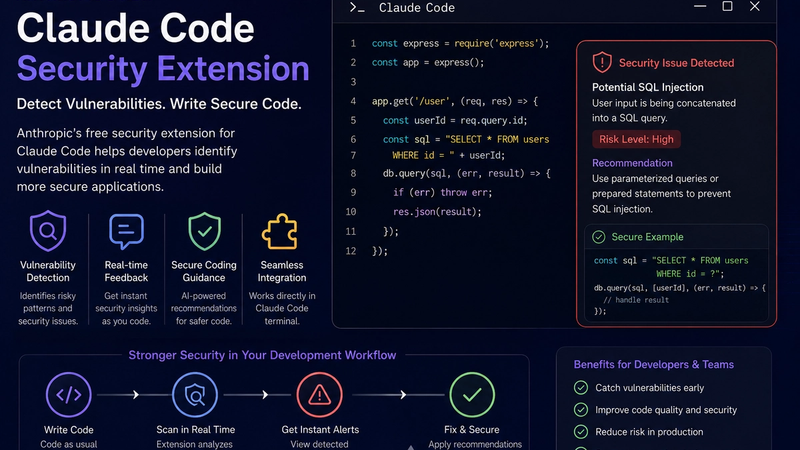Image resolution: width=800 pixels, height=450 pixels.
Task: Click the Scan in Real Time icon
Action: 195,395
